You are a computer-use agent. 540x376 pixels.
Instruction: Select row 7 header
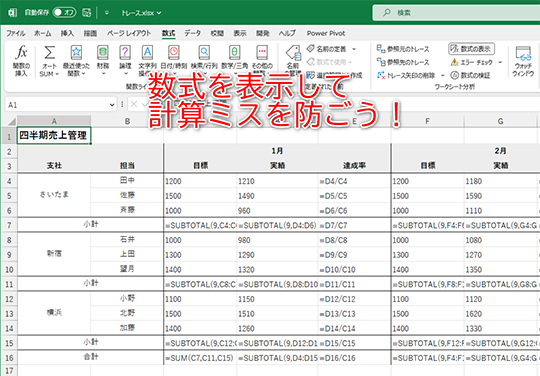tap(9, 226)
